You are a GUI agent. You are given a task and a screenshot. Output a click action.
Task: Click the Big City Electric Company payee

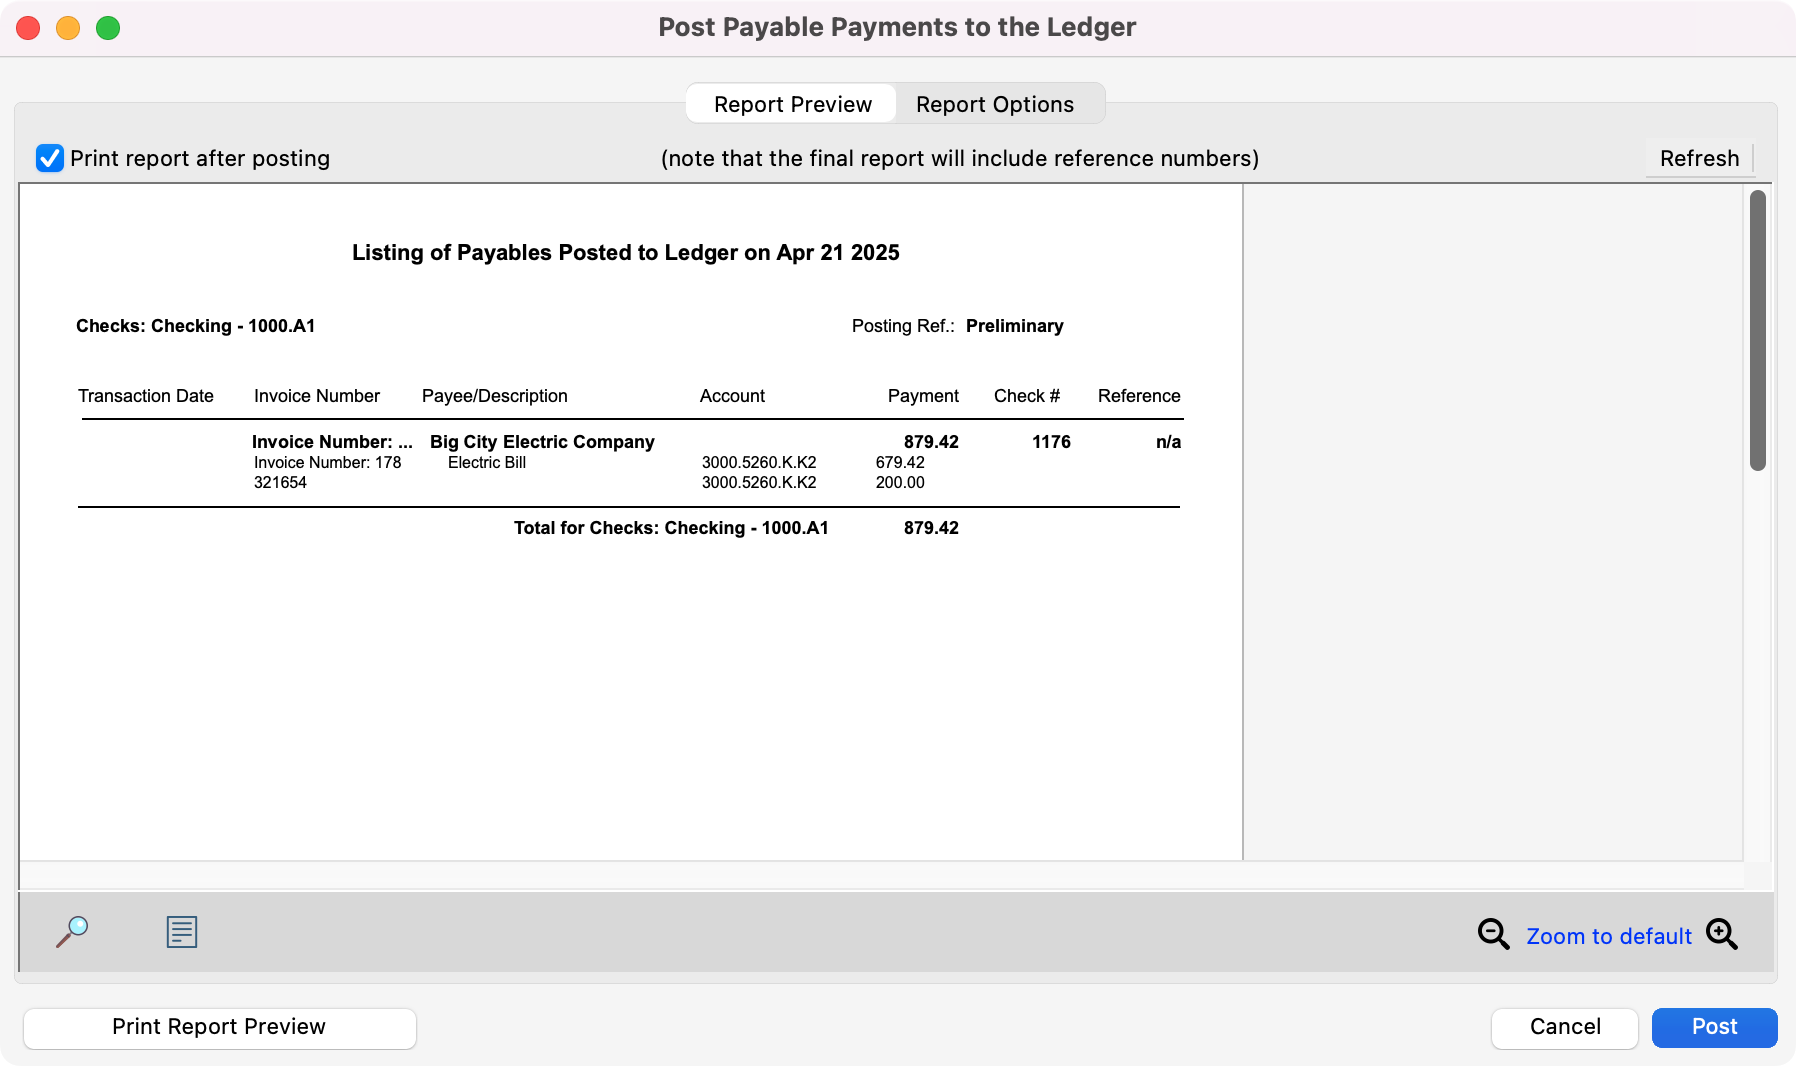(542, 442)
